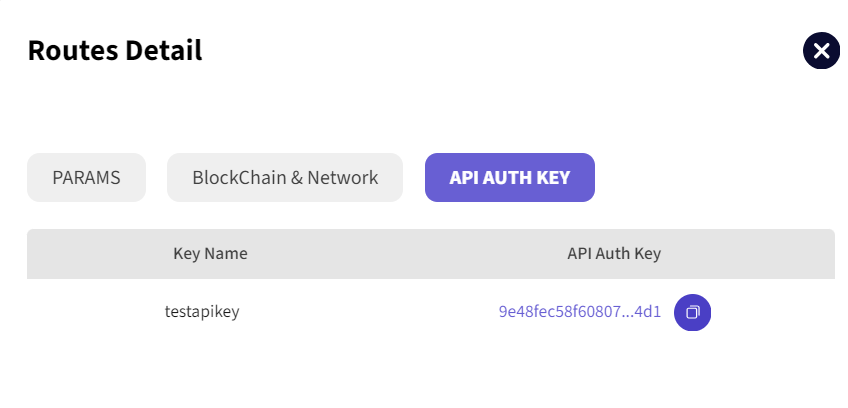Click the truncated key 9e48fec58f60807...4d1
Viewport: 848px width, 408px height.
click(x=580, y=312)
